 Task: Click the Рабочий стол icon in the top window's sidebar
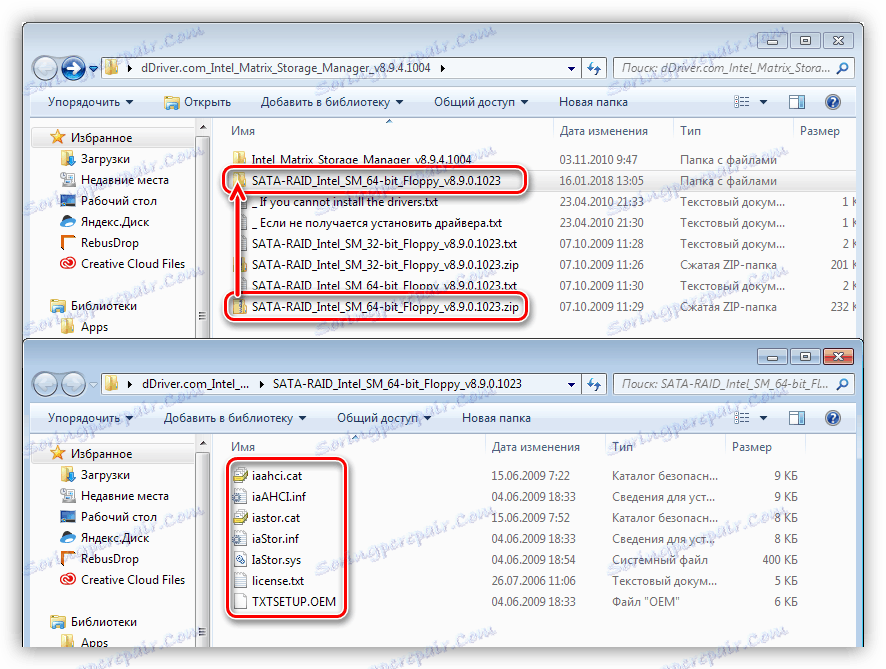click(x=68, y=201)
